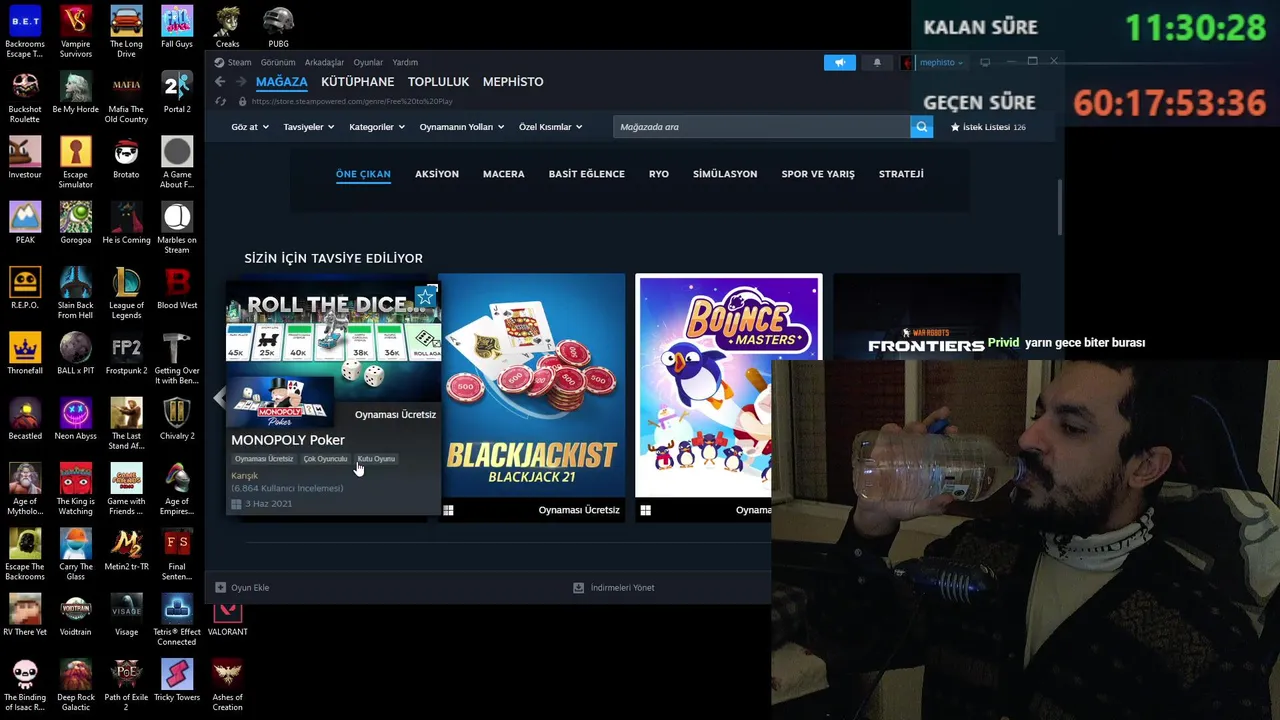Open Gorogoa desktop icon

coord(76,223)
